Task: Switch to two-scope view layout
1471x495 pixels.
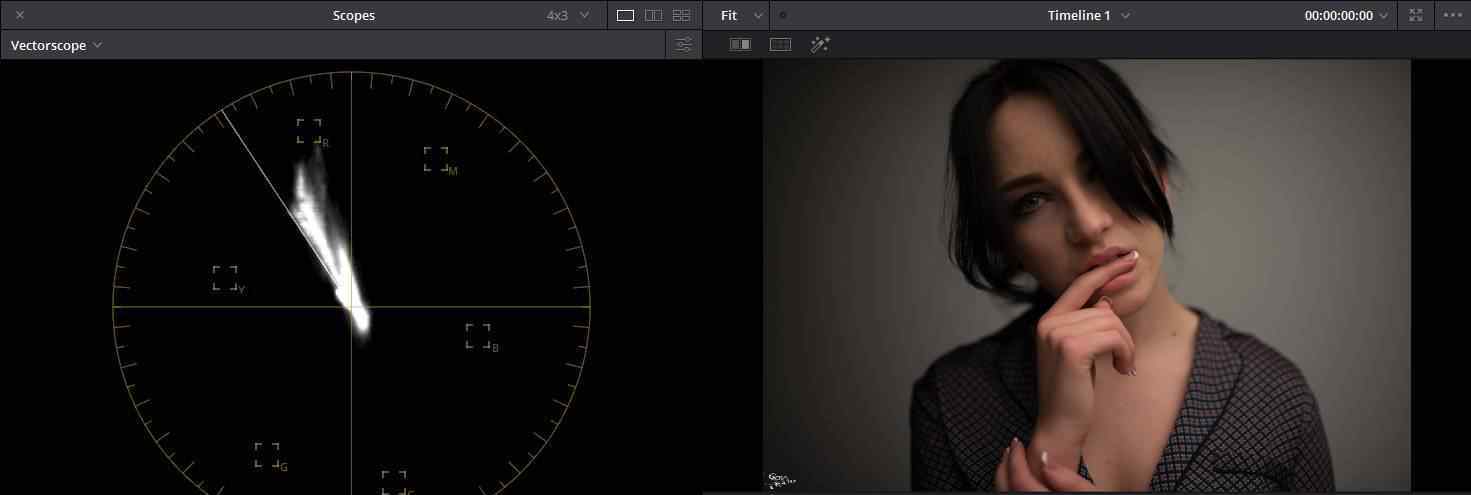Action: 653,15
